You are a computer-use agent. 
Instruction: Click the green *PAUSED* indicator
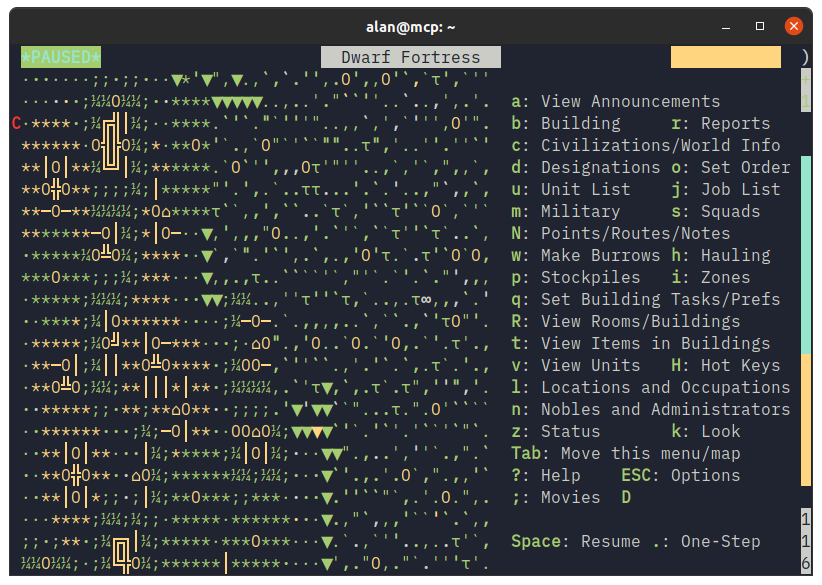pos(61,57)
